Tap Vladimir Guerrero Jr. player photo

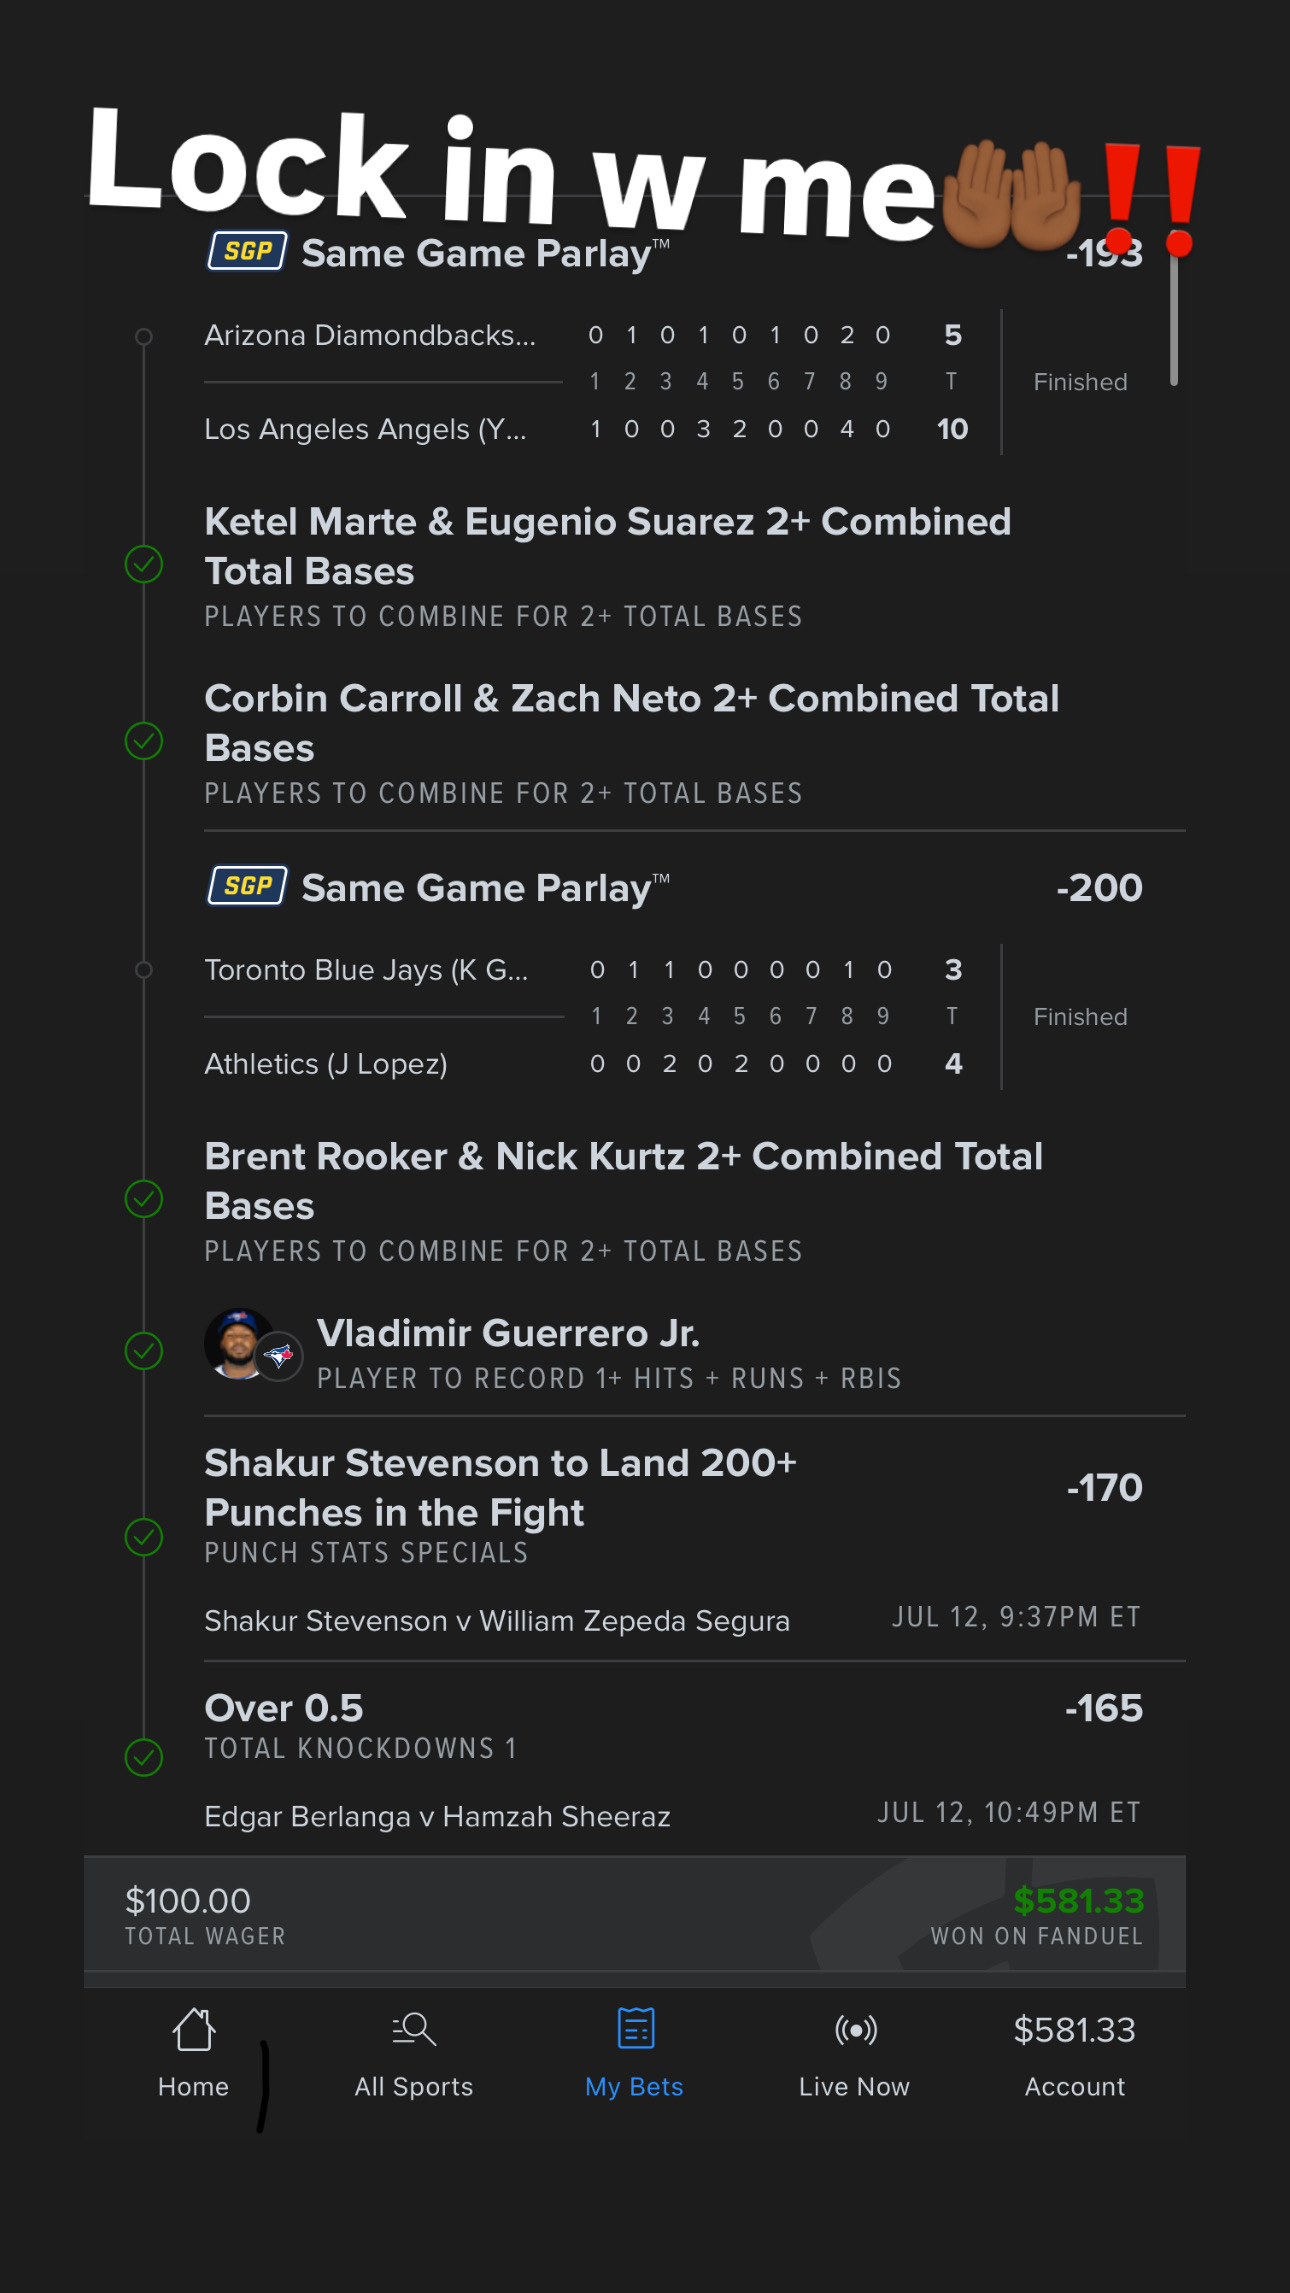coord(238,1343)
